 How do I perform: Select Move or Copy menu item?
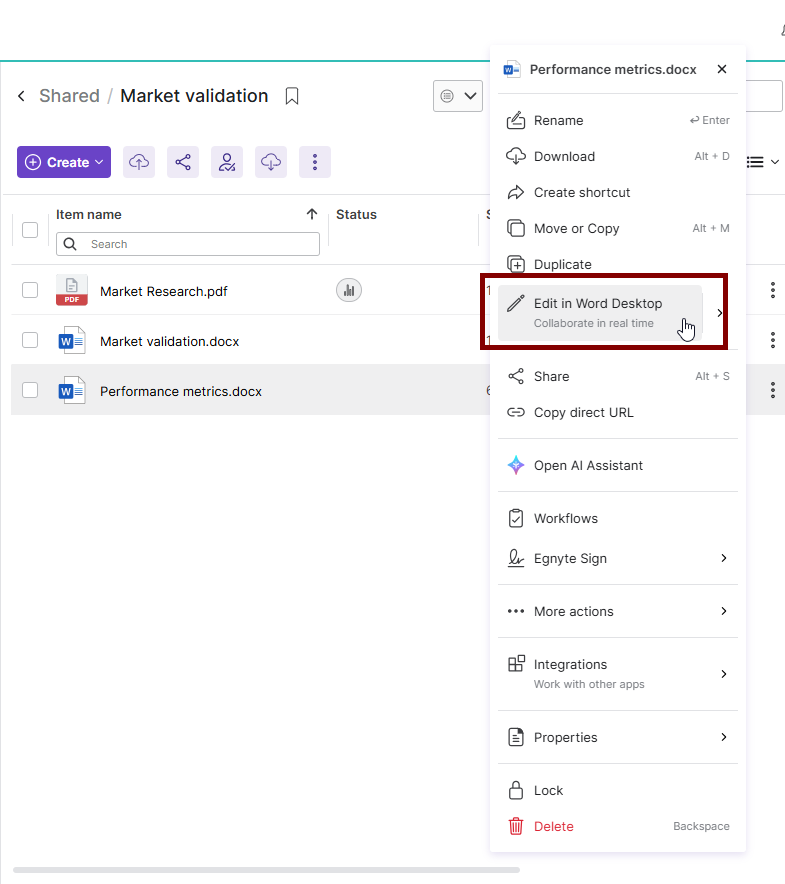(x=618, y=229)
